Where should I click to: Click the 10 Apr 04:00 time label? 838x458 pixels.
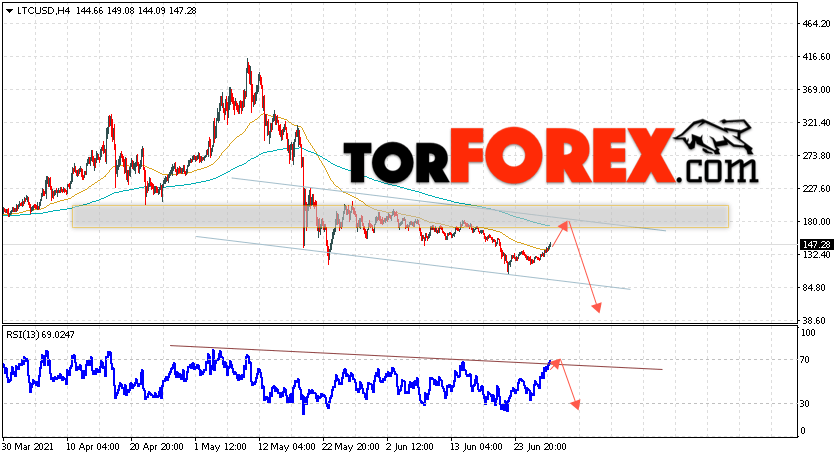93,447
